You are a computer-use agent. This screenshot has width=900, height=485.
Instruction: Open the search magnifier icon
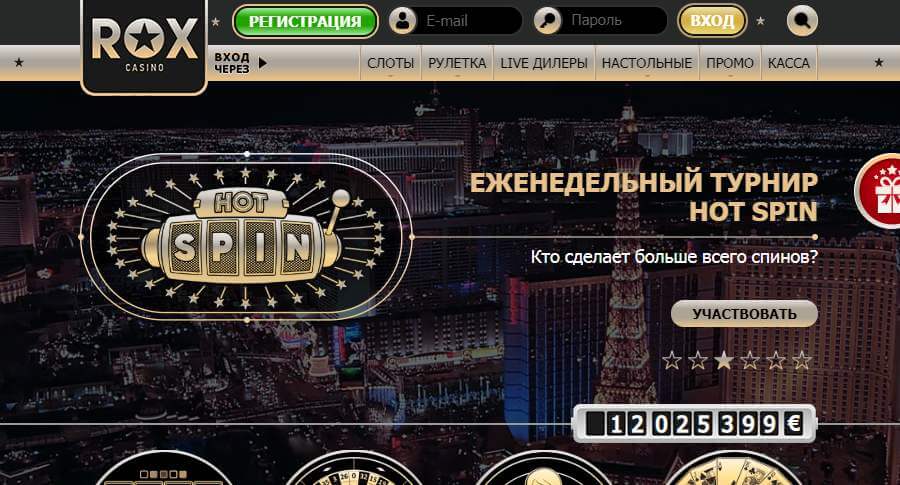tap(802, 21)
